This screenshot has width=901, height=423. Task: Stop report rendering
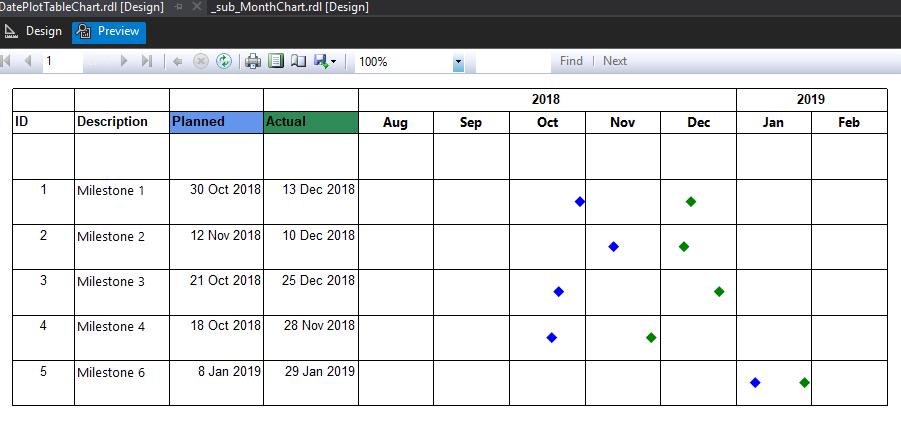tap(200, 61)
